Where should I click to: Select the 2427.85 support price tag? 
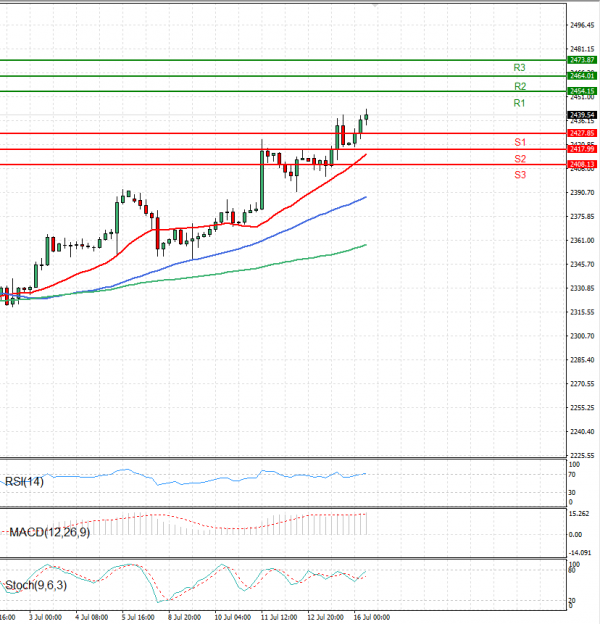point(582,133)
